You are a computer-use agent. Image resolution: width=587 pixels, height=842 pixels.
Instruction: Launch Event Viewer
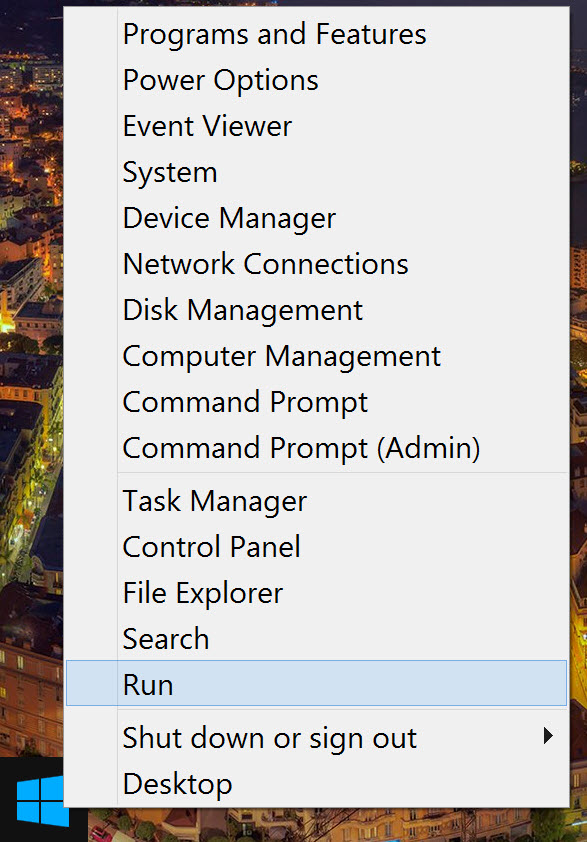point(206,126)
